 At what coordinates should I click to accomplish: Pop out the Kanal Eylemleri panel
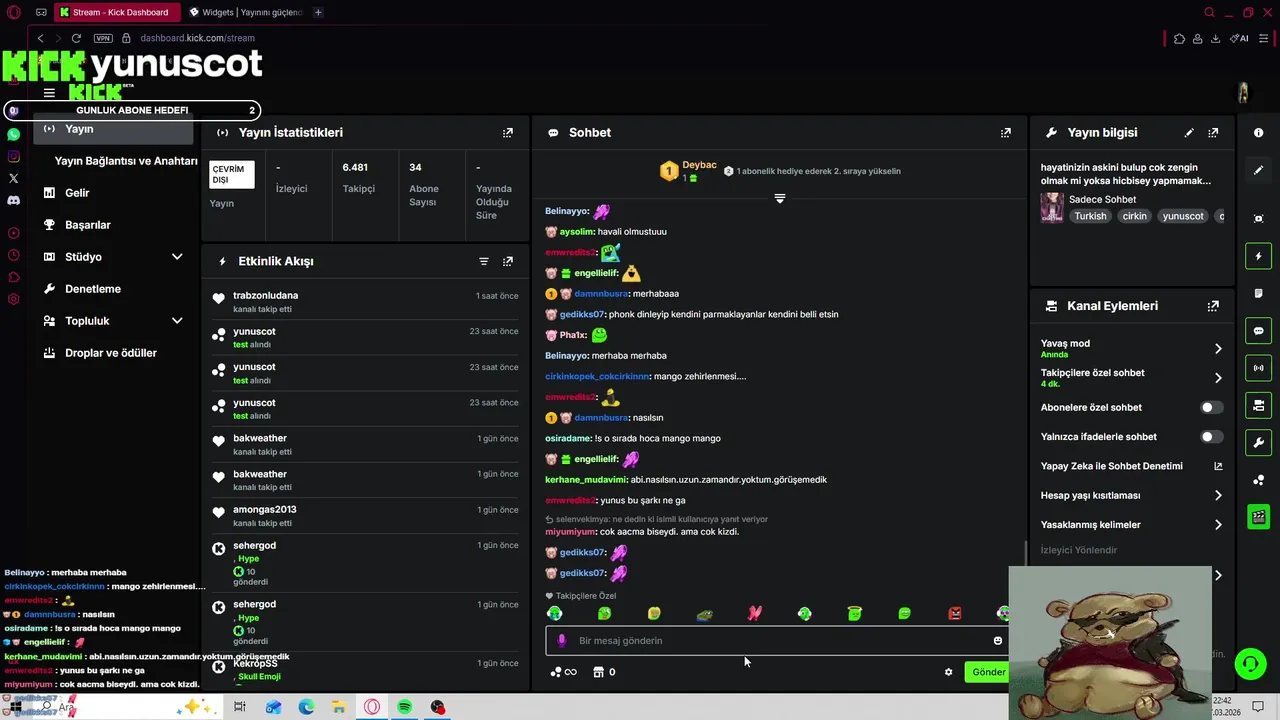pyautogui.click(x=1213, y=306)
